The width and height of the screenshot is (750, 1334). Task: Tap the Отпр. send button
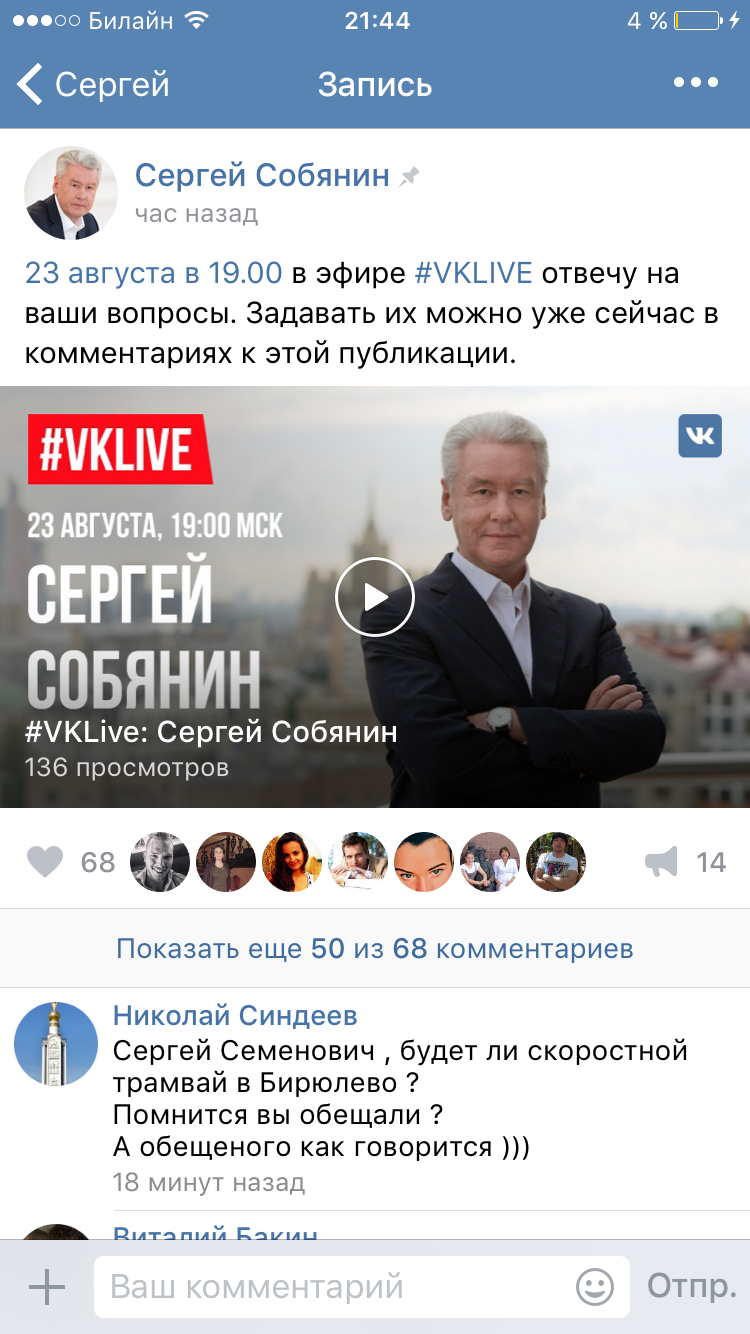pos(692,1287)
